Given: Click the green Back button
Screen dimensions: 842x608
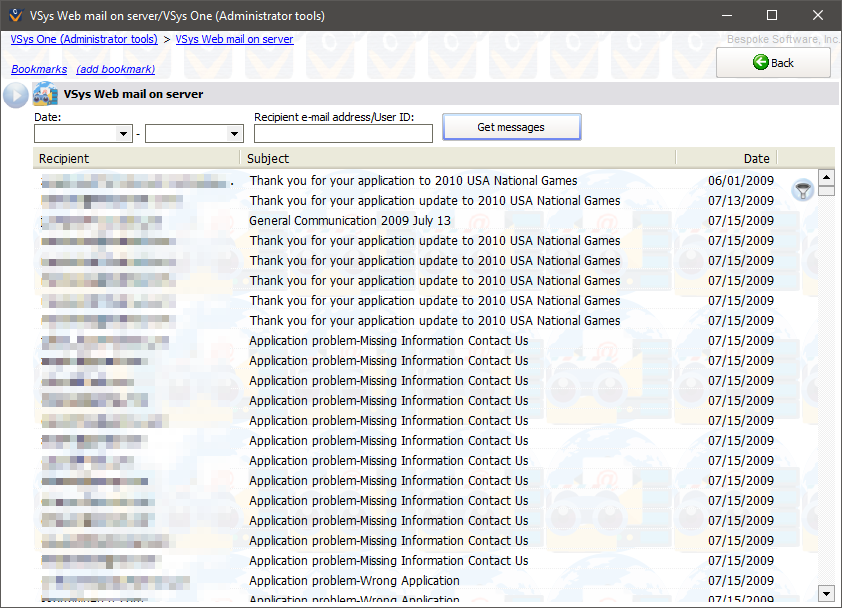Looking at the screenshot, I should point(773,63).
